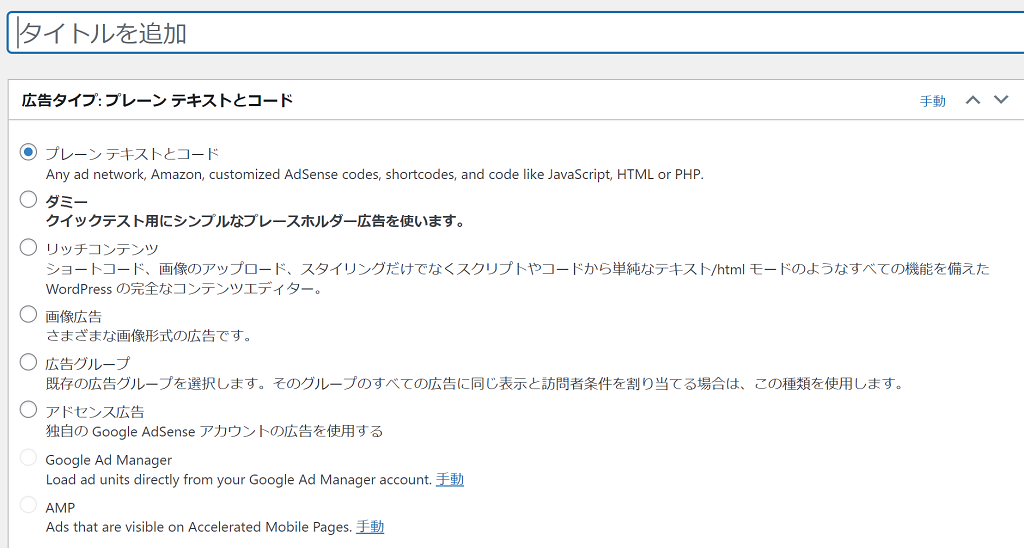This screenshot has height=548, width=1024.
Task: Select the AMP radio button
Action: coord(28,505)
